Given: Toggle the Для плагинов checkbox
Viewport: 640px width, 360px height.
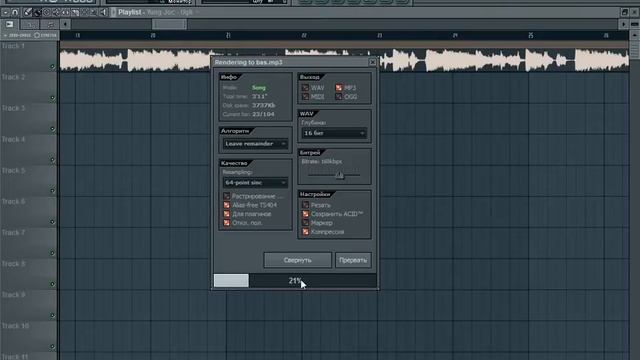Looking at the screenshot, I should [227, 214].
